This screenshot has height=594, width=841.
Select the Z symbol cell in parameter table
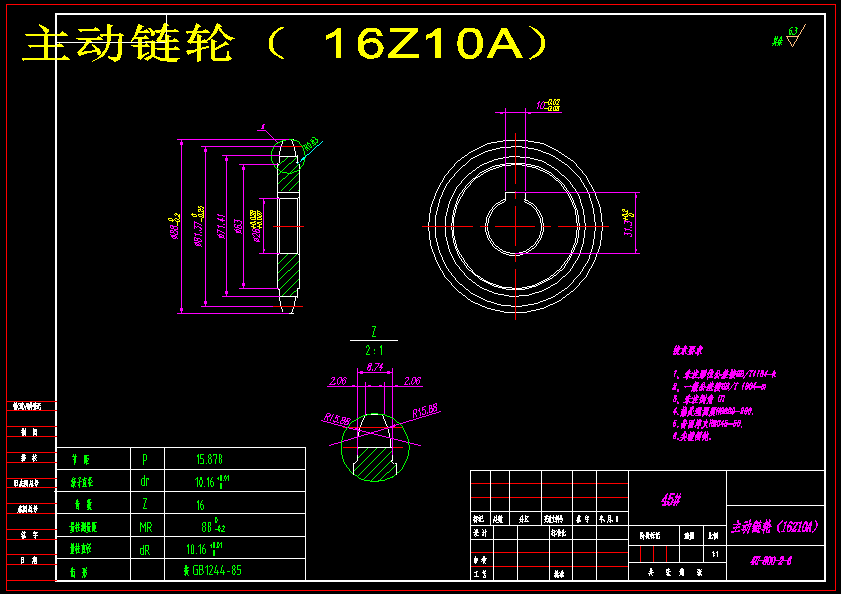(x=145, y=504)
